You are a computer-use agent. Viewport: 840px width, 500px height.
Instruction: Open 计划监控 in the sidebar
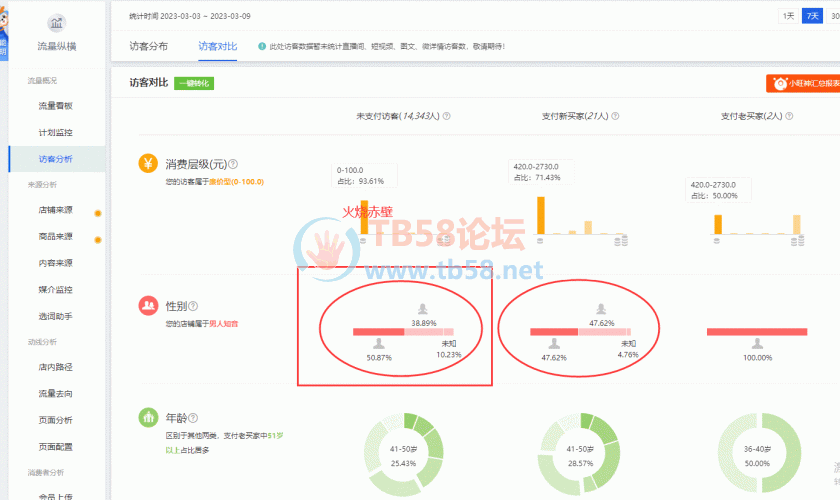(55, 132)
